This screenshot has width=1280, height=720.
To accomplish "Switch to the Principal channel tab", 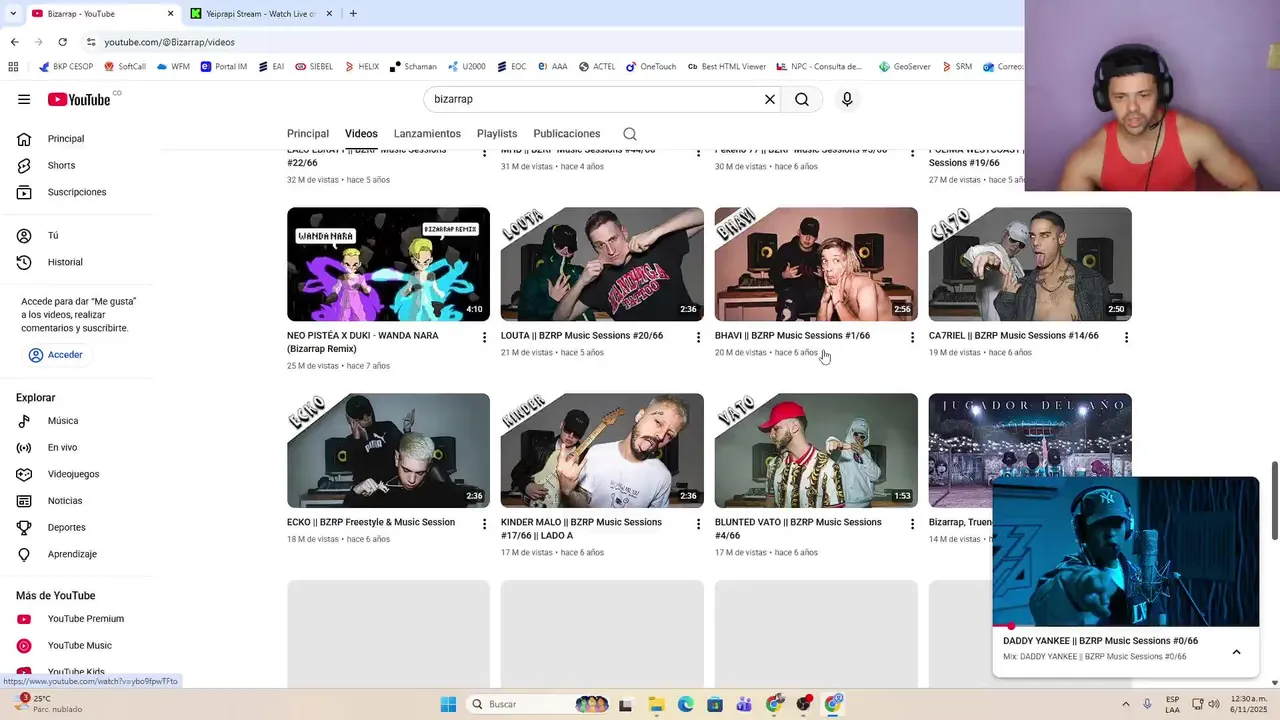I will pos(308,134).
